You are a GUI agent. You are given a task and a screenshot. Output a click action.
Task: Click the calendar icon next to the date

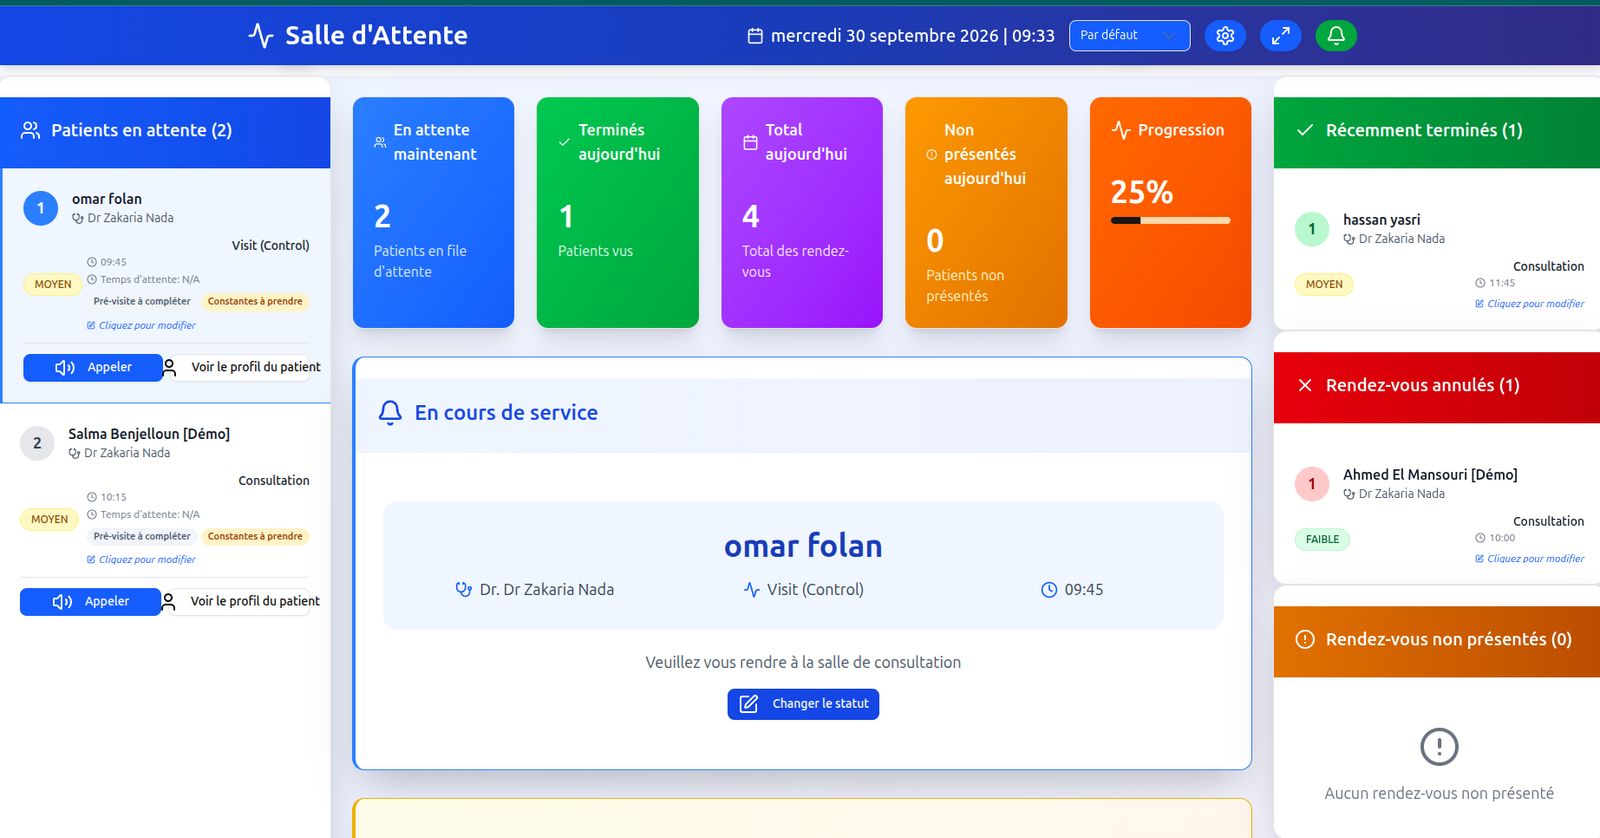pyautogui.click(x=755, y=36)
